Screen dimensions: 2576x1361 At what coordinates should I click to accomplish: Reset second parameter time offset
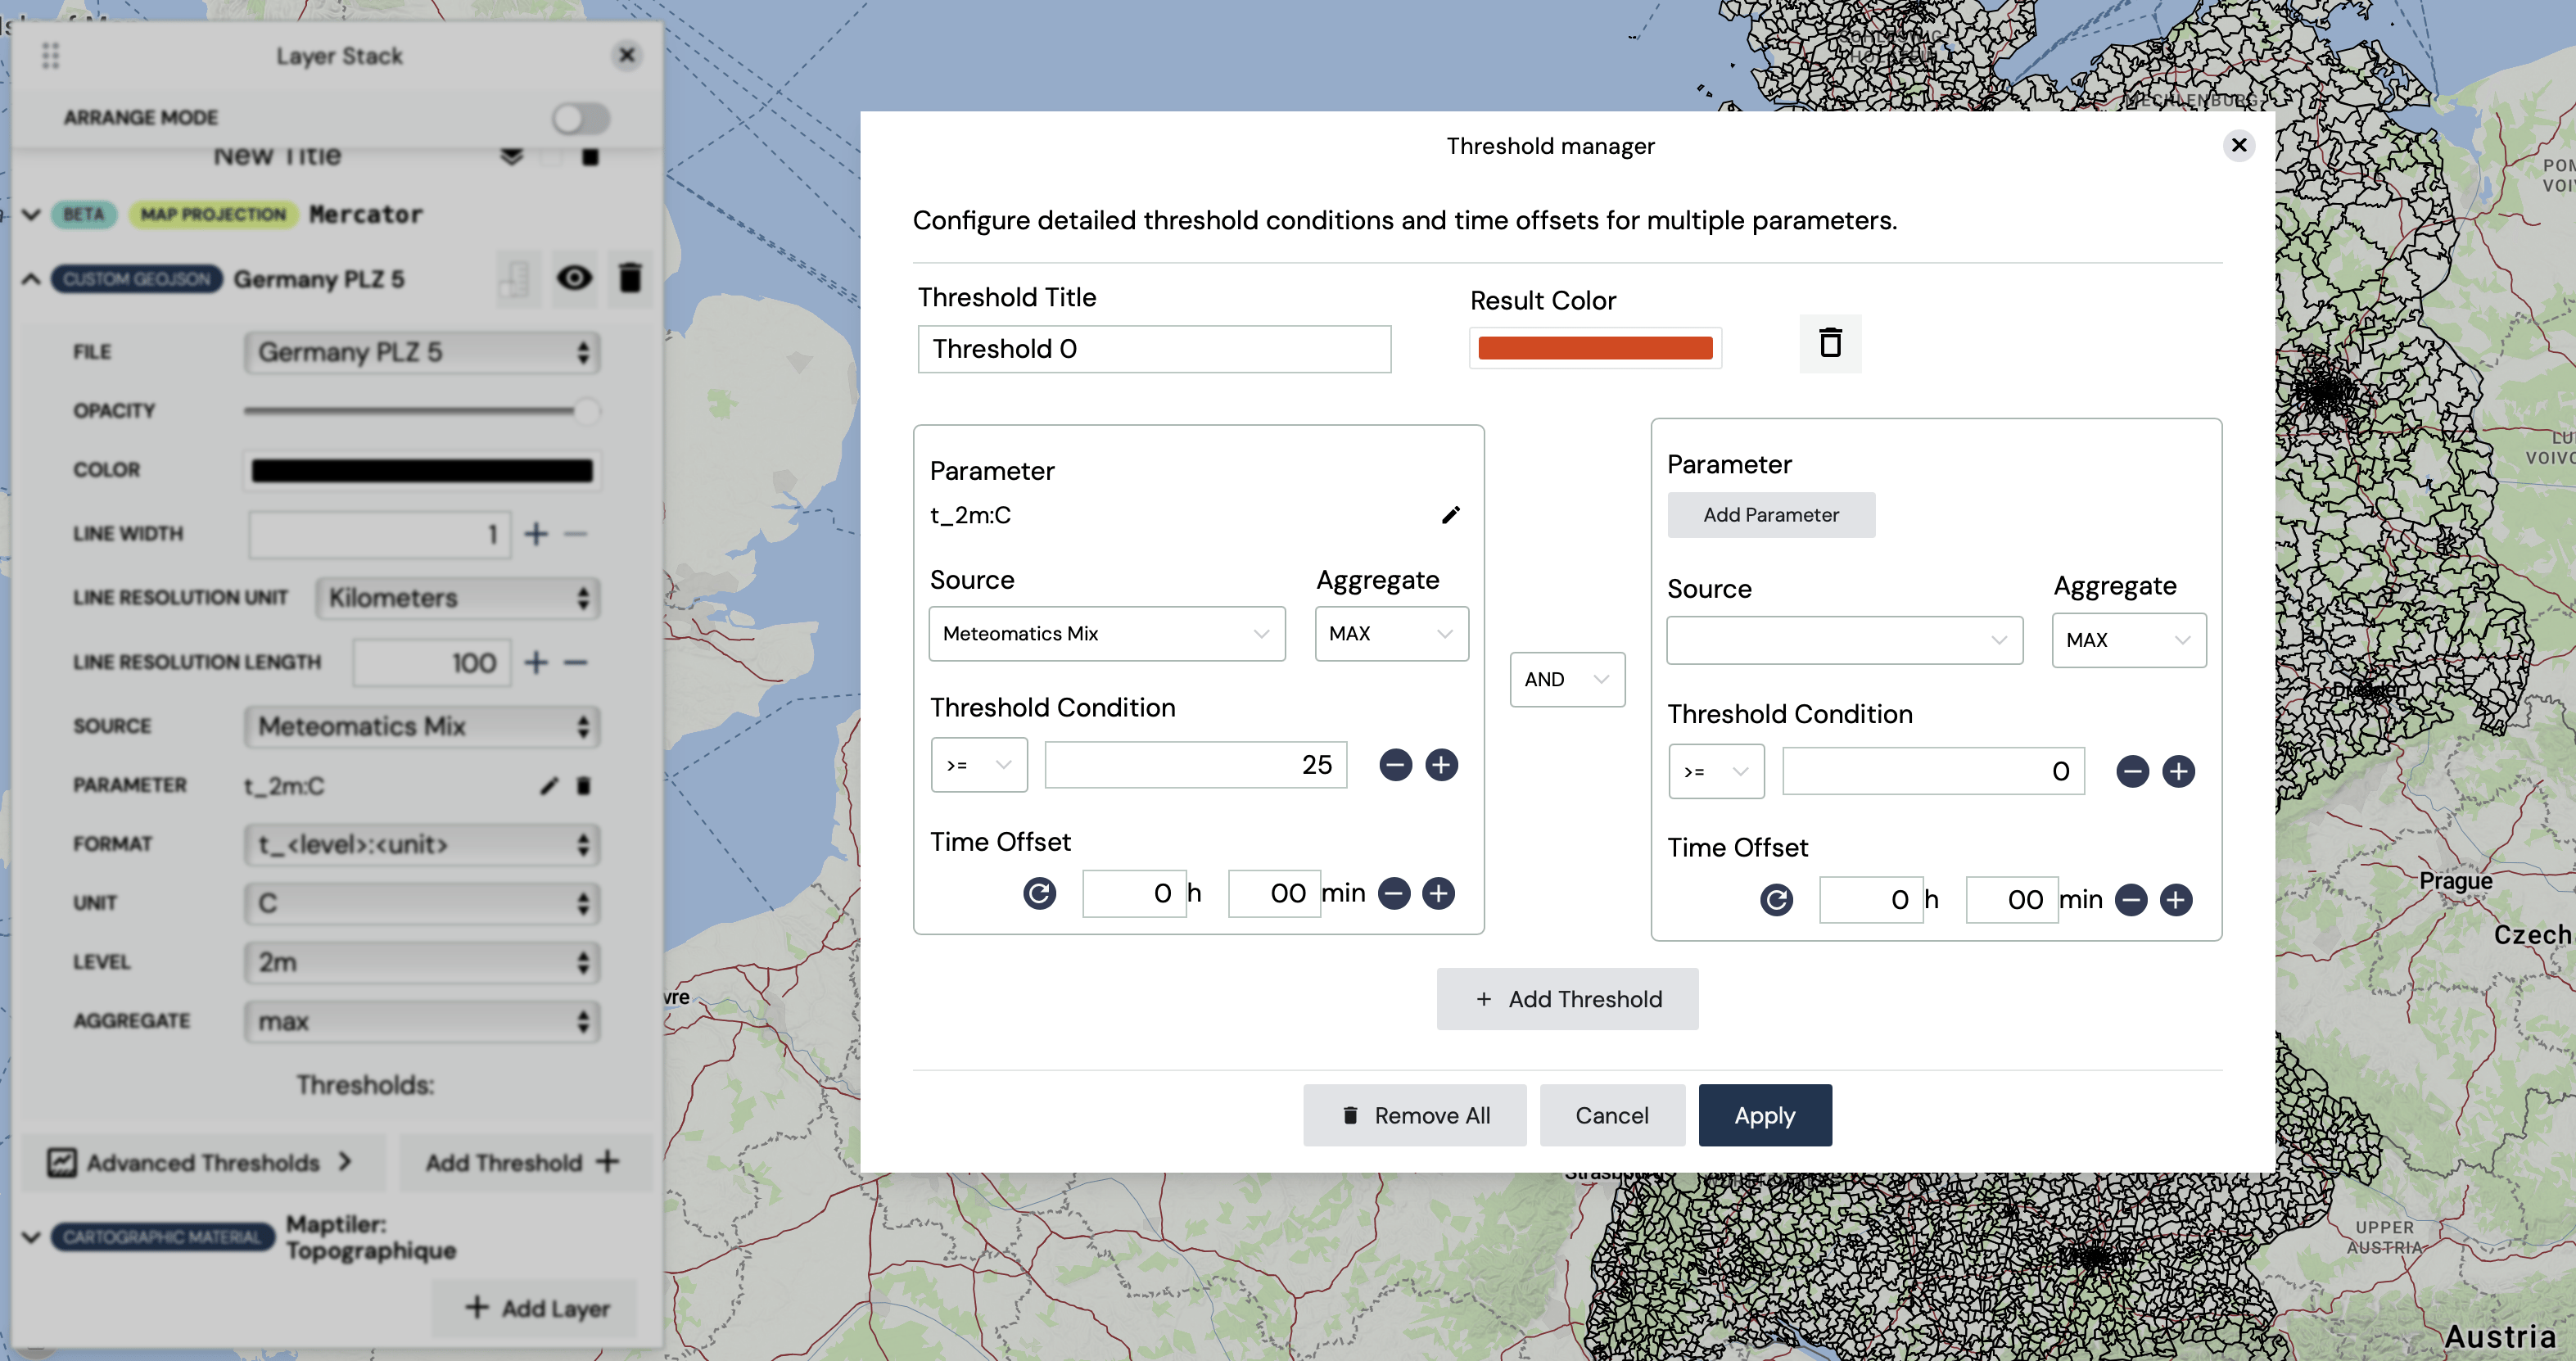(x=1776, y=900)
